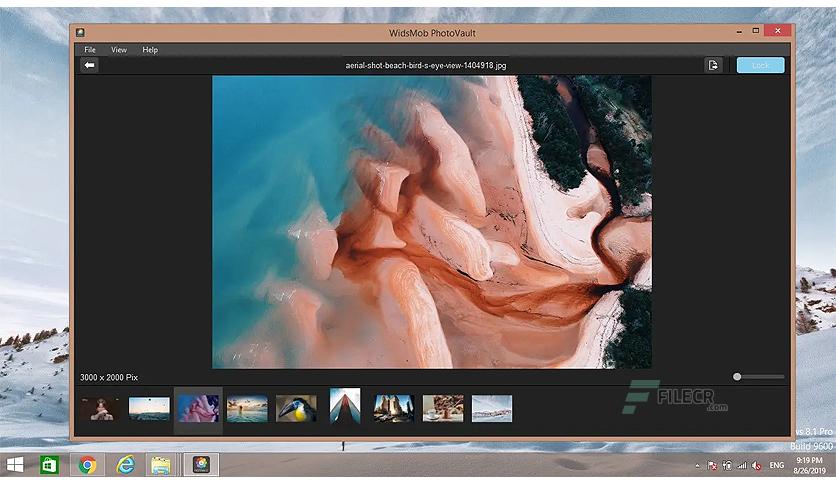Click the main aerial beach photo

[432, 222]
